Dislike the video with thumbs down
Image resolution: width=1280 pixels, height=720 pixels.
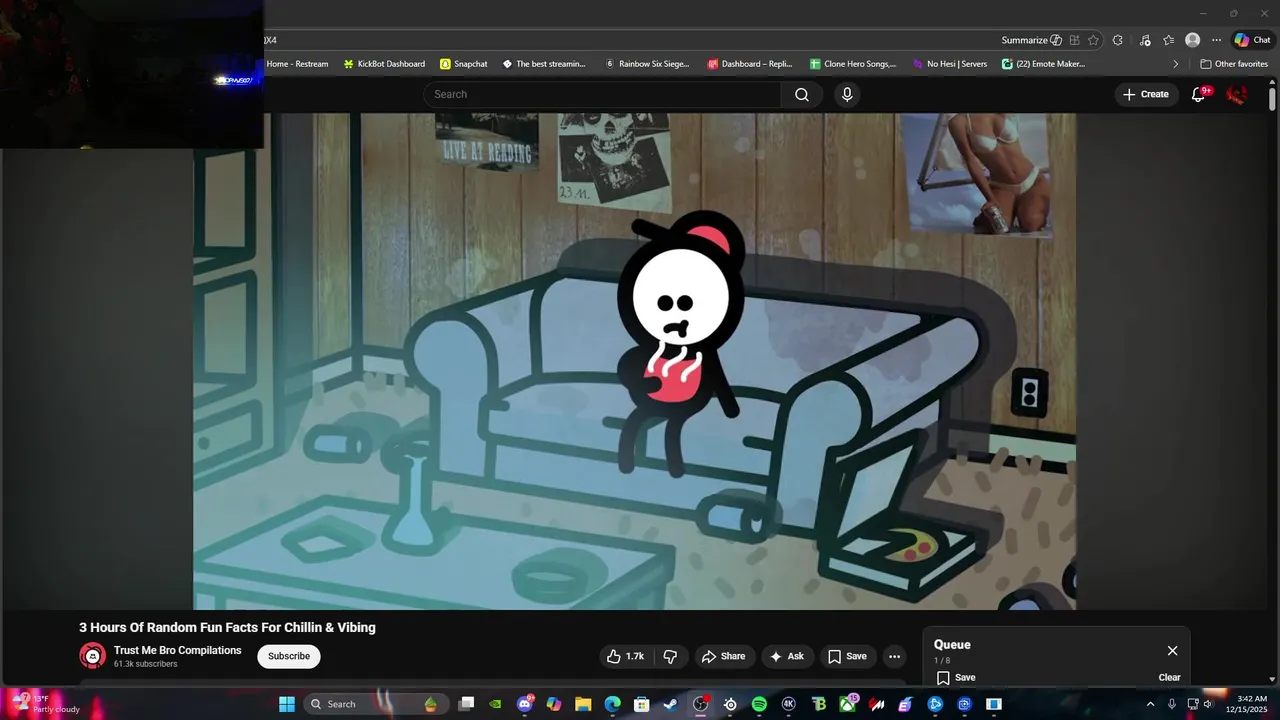670,656
